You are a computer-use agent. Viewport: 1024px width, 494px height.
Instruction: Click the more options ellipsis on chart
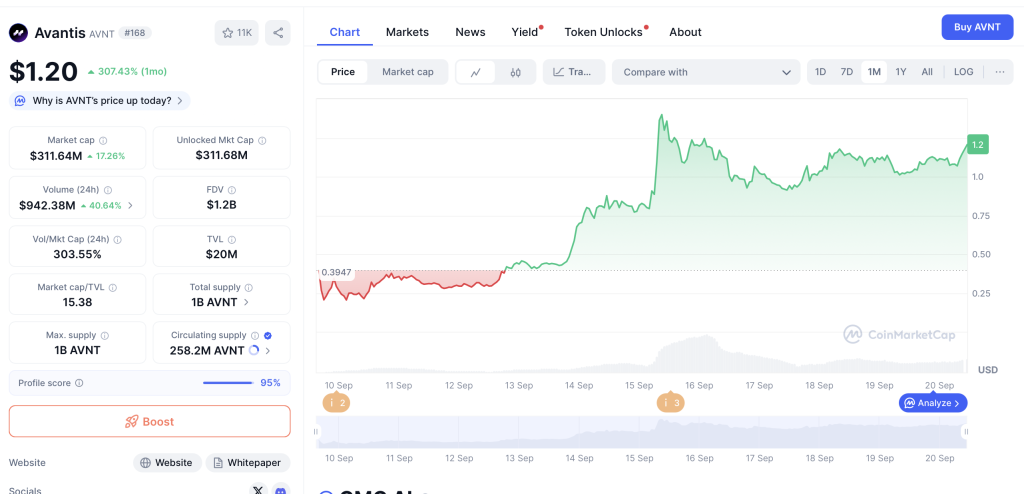coord(999,72)
